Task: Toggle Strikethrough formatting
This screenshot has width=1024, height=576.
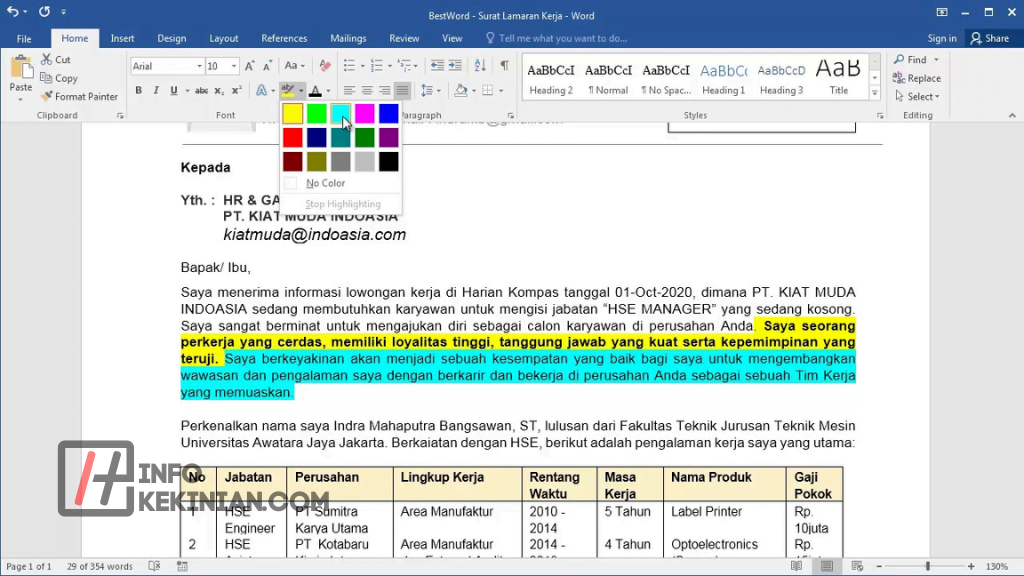Action: click(201, 91)
